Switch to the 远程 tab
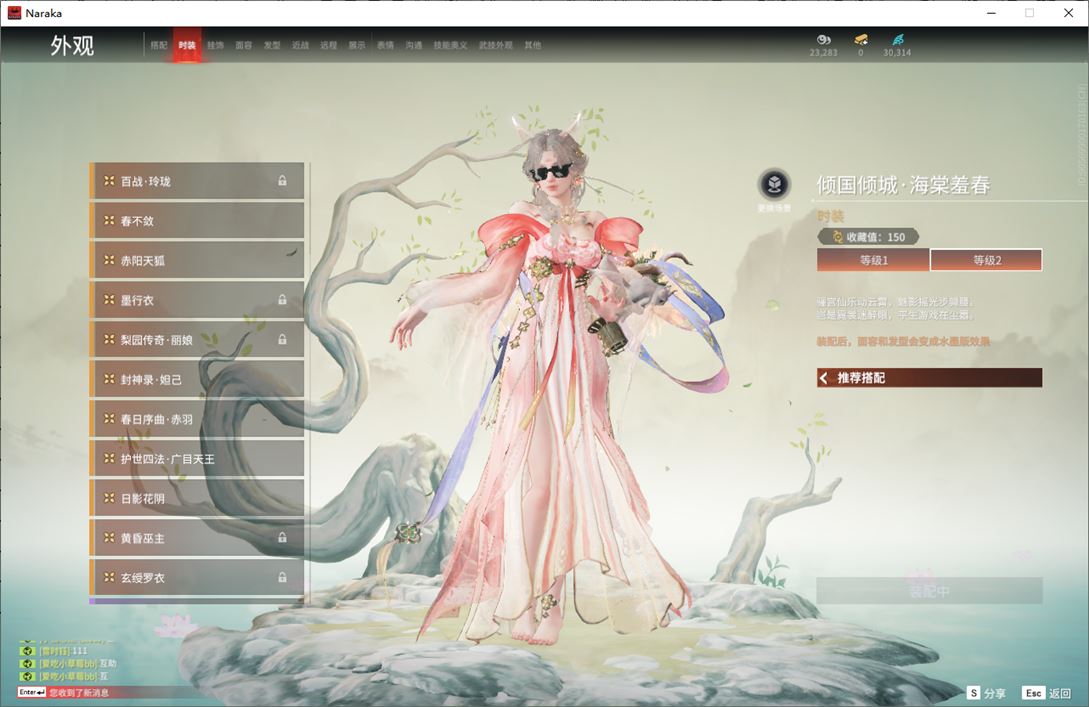1089x707 pixels. (x=329, y=45)
